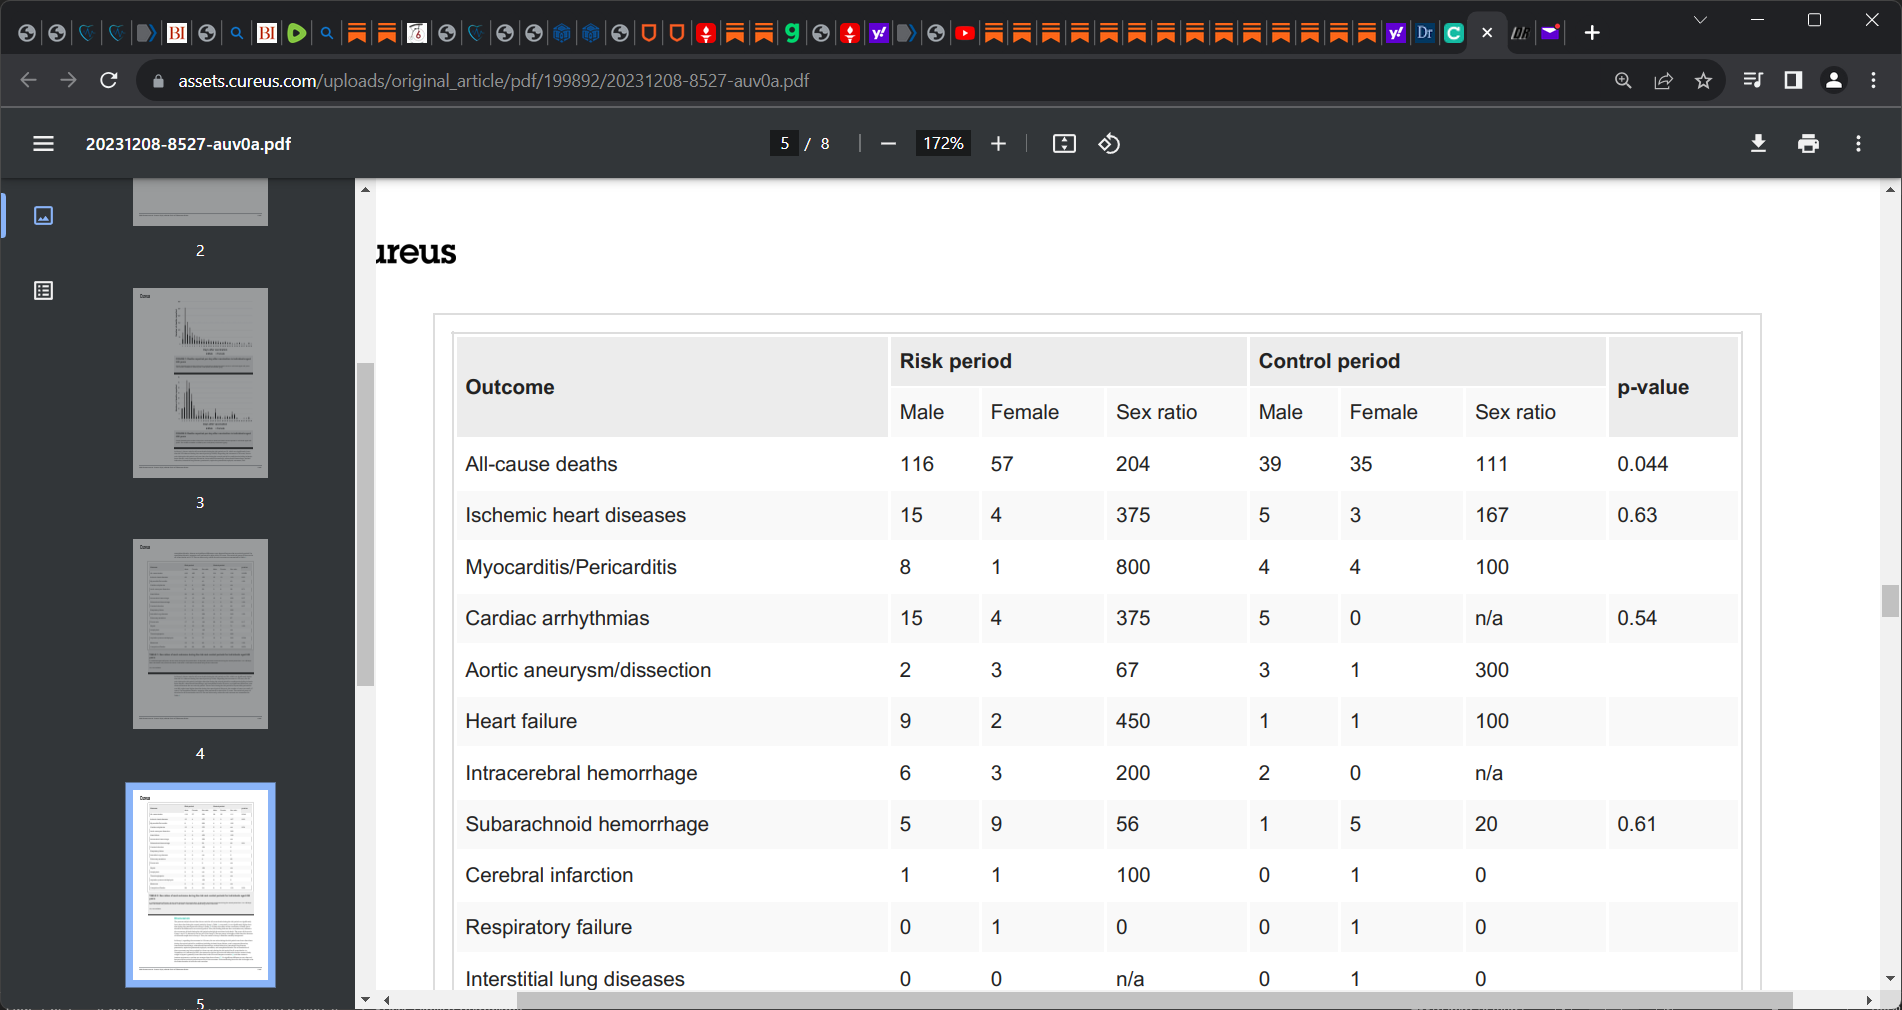Print the PDF document
This screenshot has height=1010, width=1902.
pos(1808,144)
